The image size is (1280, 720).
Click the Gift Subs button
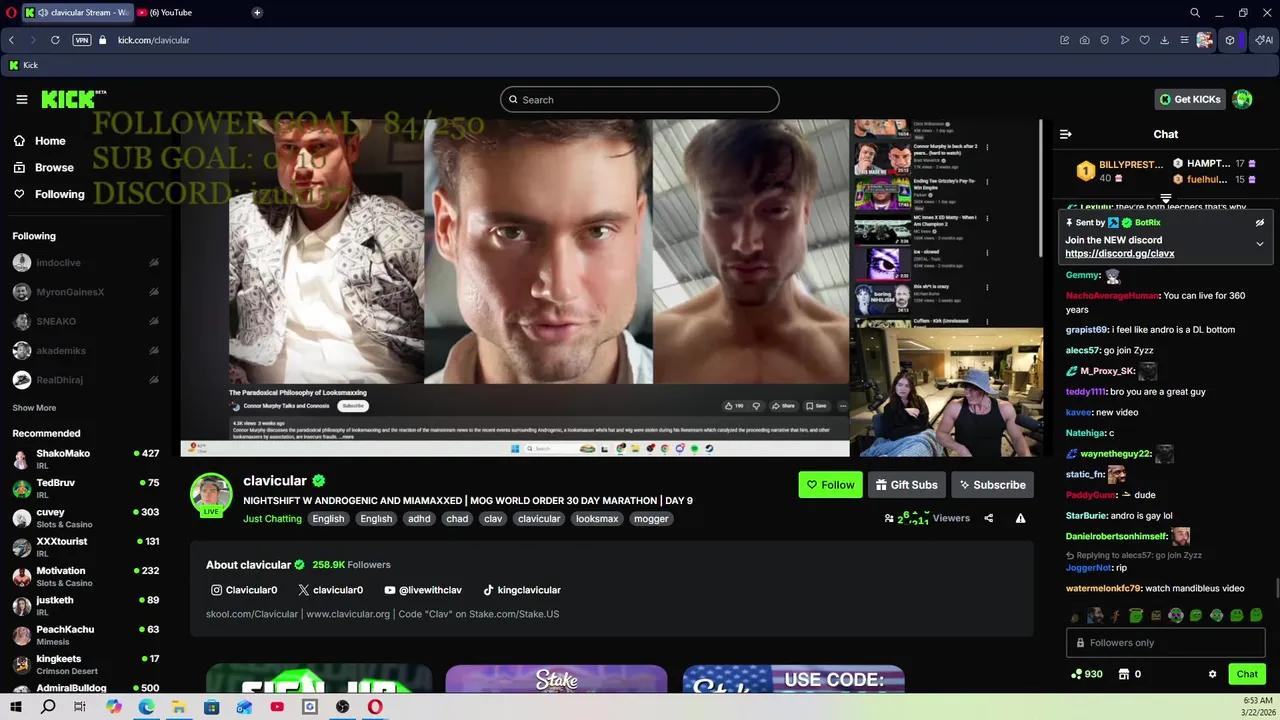pyautogui.click(x=907, y=485)
